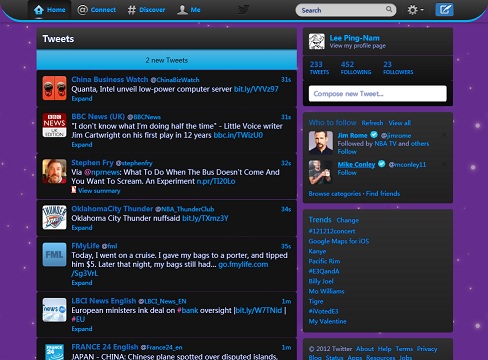Open the Home tab
488x360 pixels.
click(49, 10)
